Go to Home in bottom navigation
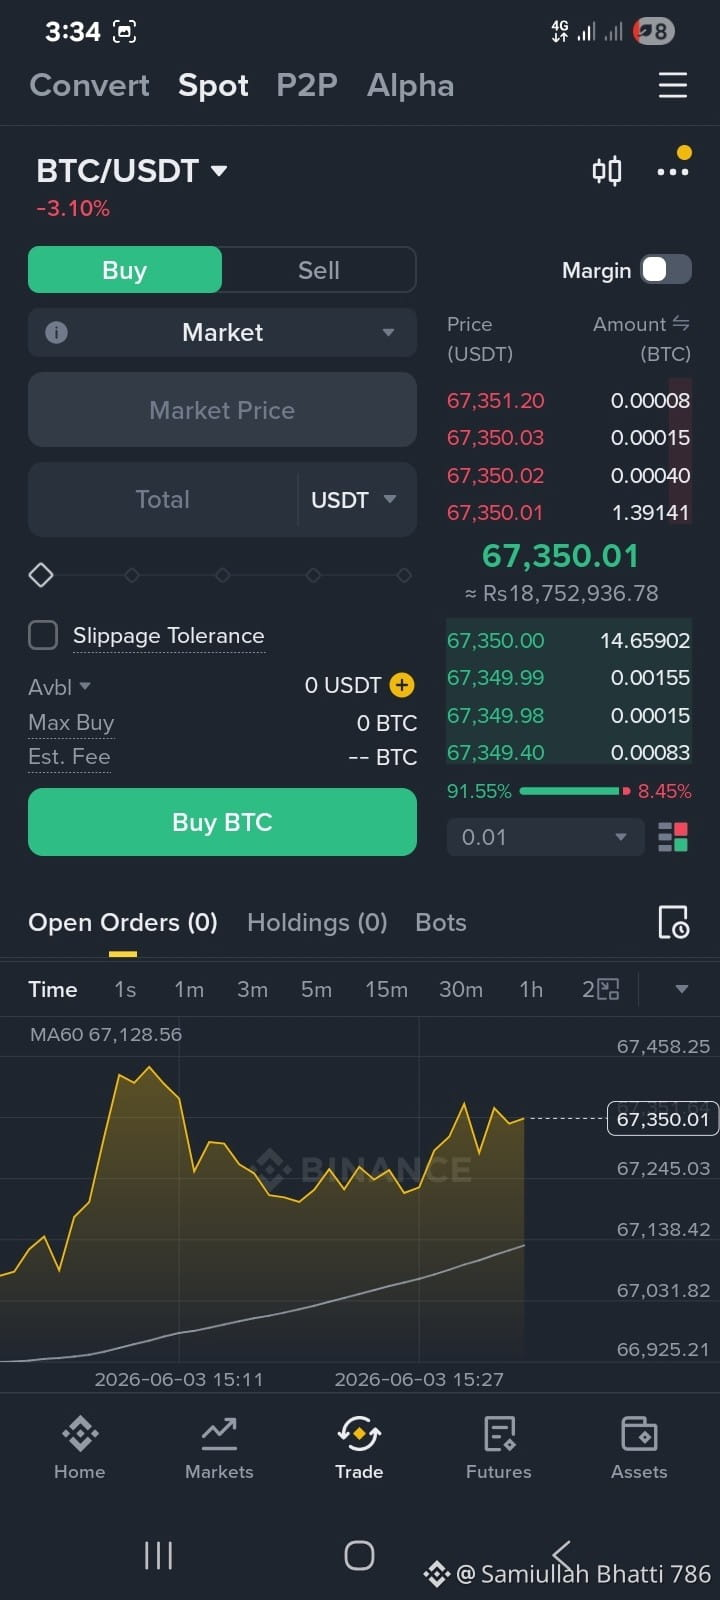This screenshot has width=720, height=1600. click(80, 1448)
